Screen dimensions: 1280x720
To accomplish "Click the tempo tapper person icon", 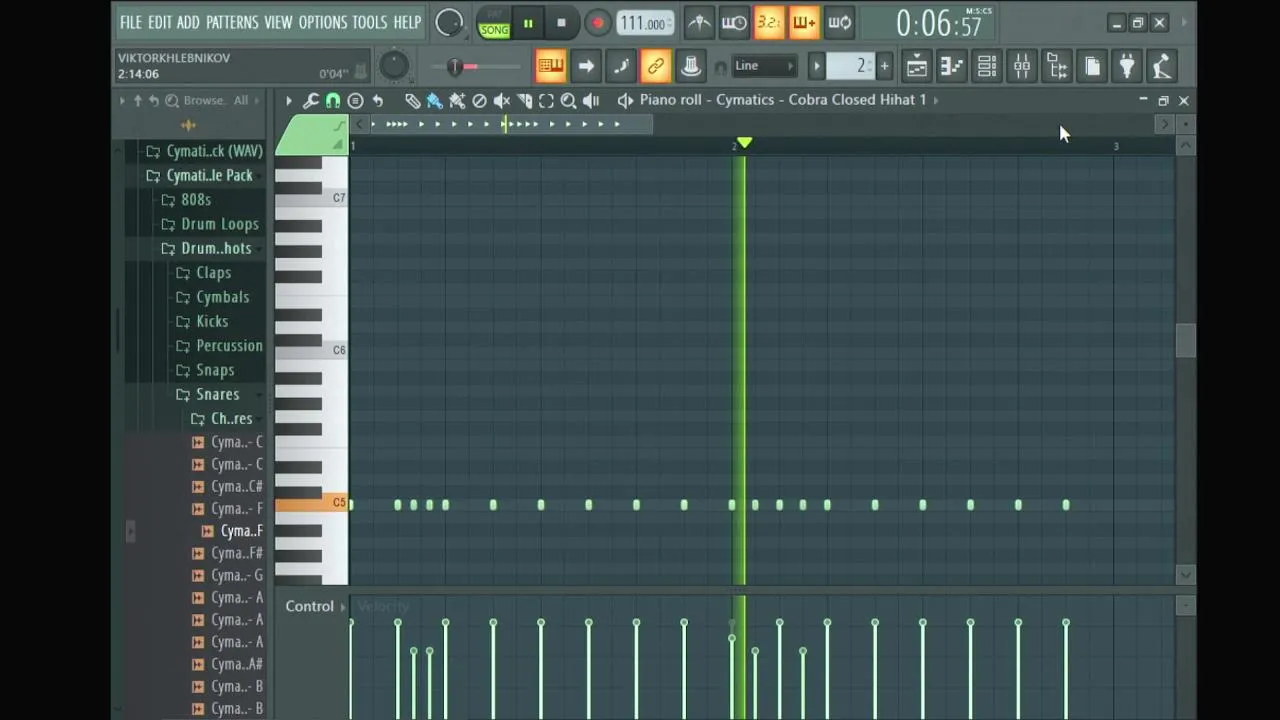I will (1162, 66).
